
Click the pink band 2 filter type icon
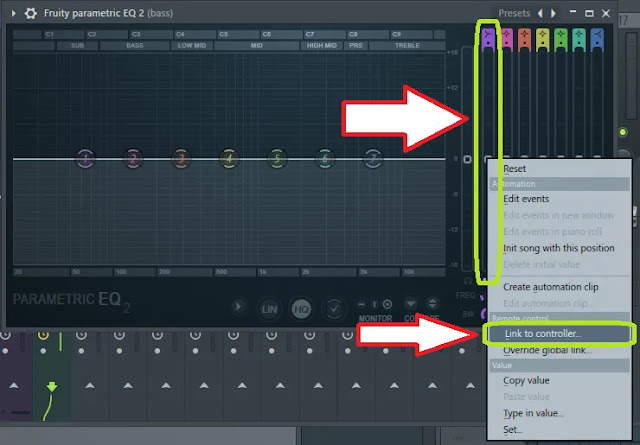(507, 40)
